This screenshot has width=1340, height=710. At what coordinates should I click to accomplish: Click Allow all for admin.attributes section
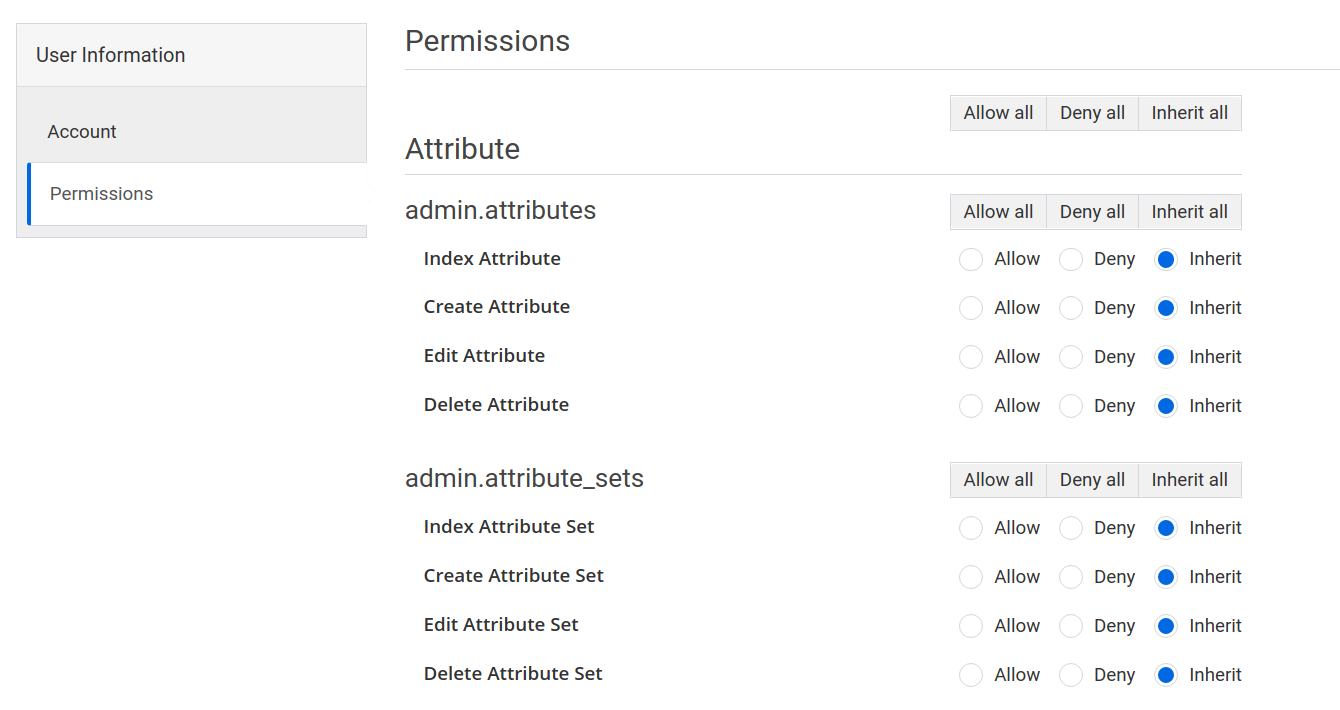[997, 211]
